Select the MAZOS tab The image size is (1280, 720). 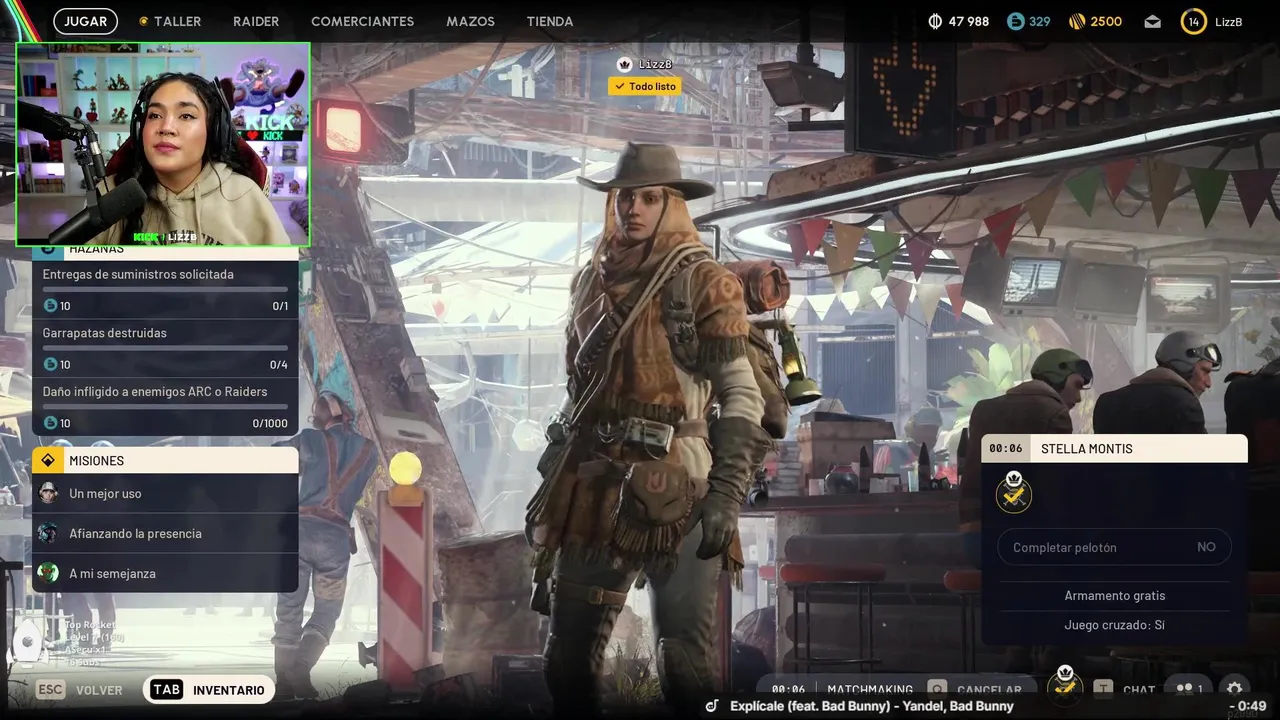click(x=470, y=21)
